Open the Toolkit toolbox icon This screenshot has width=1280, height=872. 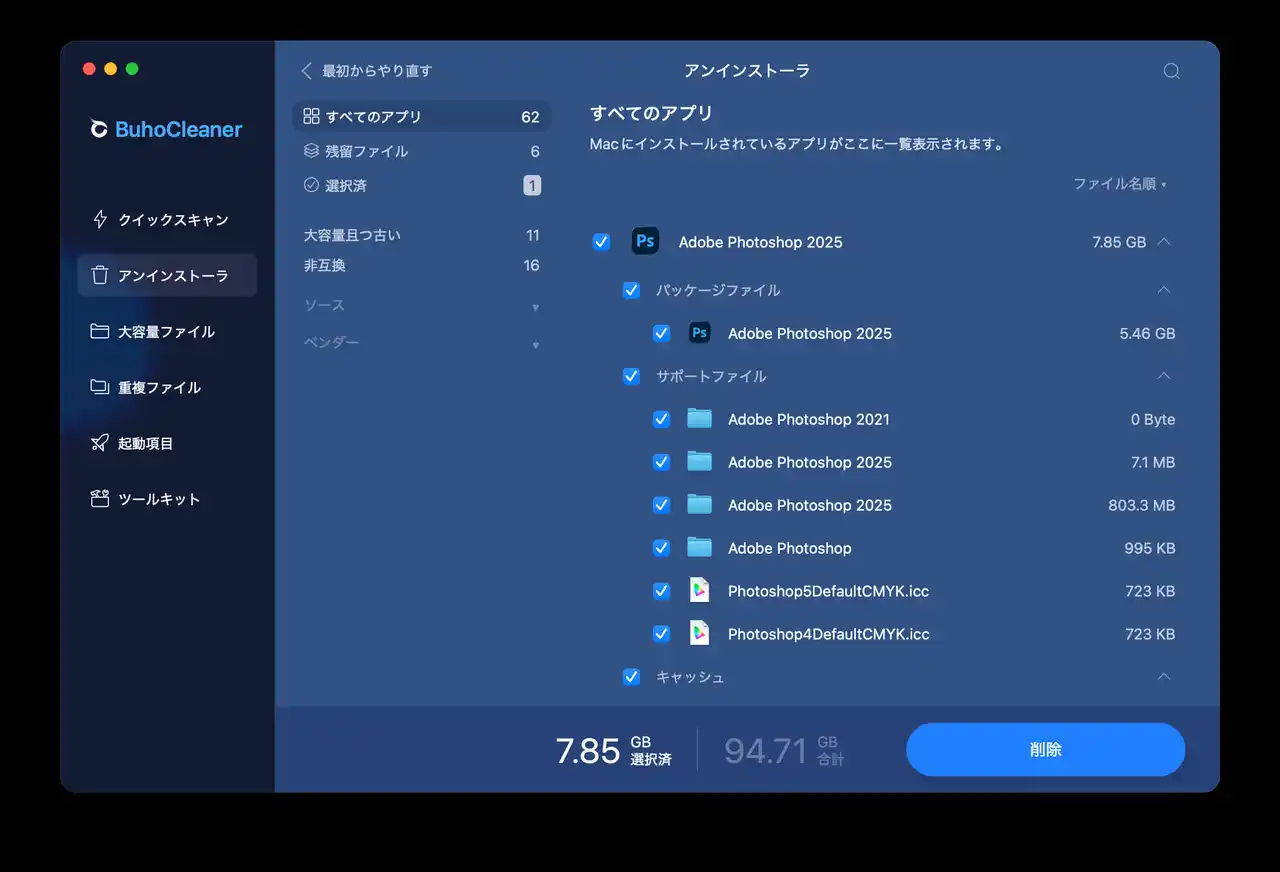click(100, 499)
